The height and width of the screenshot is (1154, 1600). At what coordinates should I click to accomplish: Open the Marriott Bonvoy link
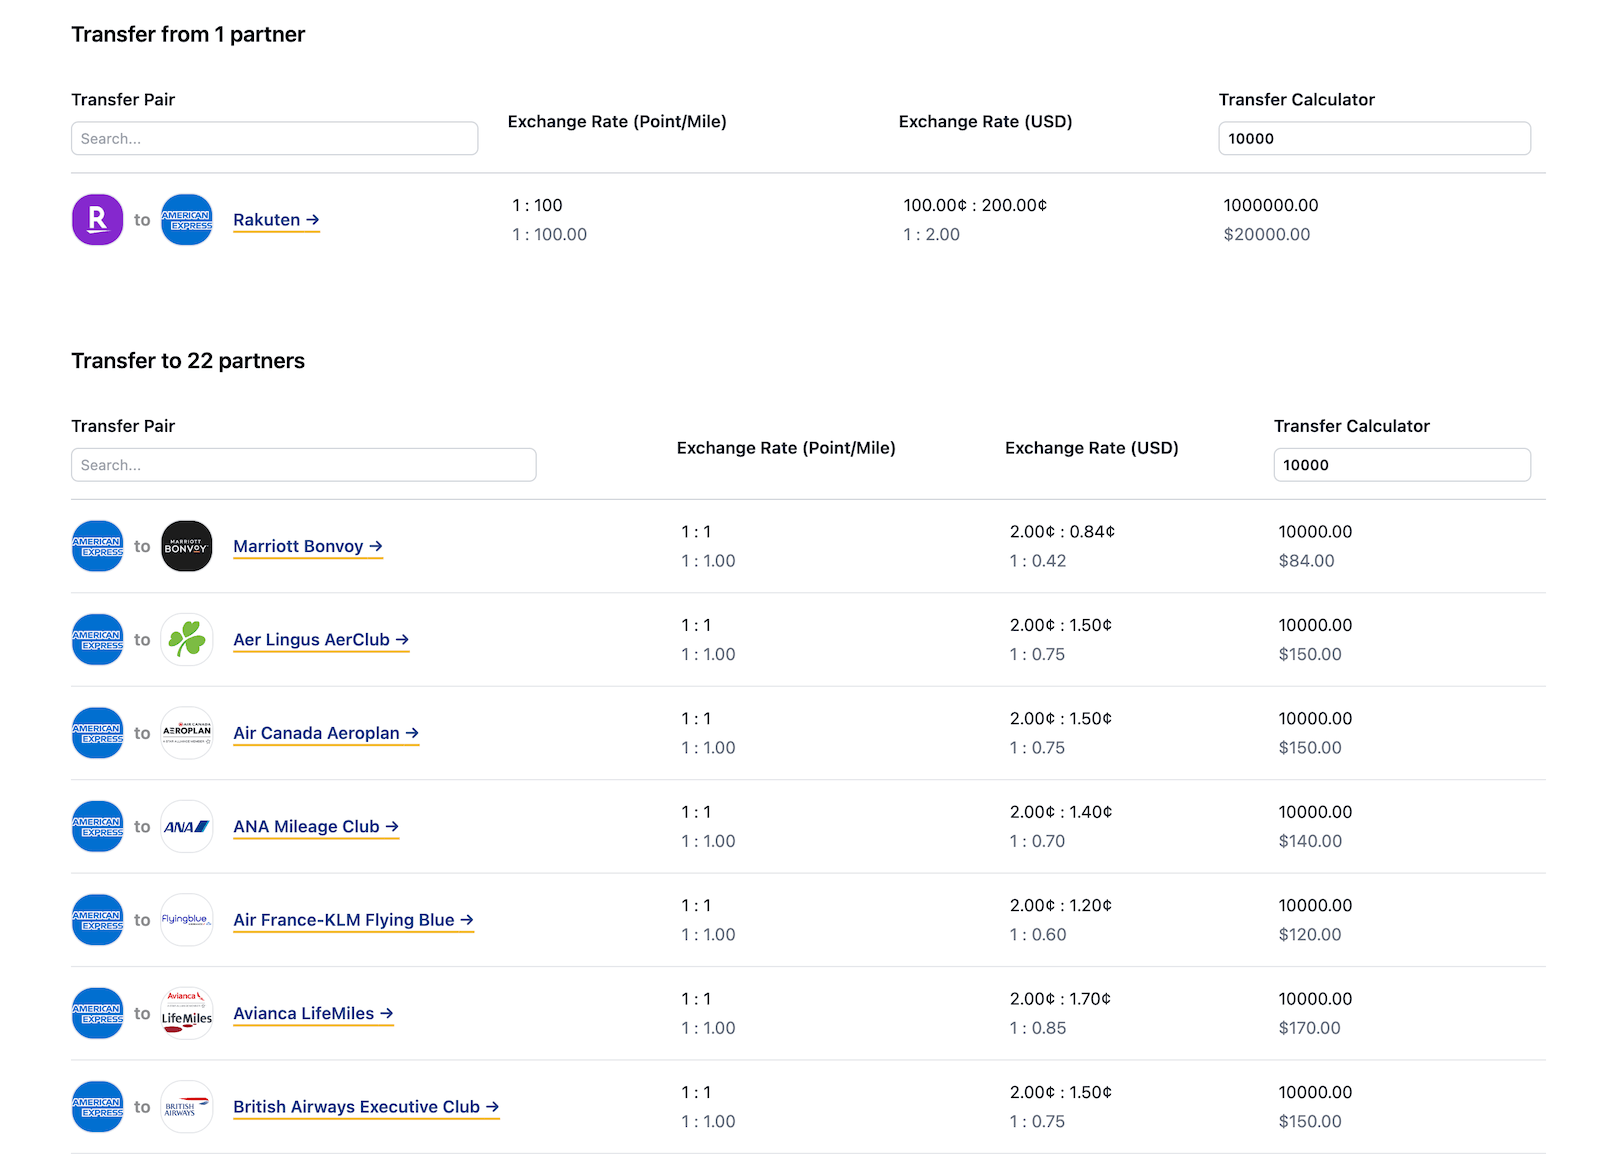point(308,546)
